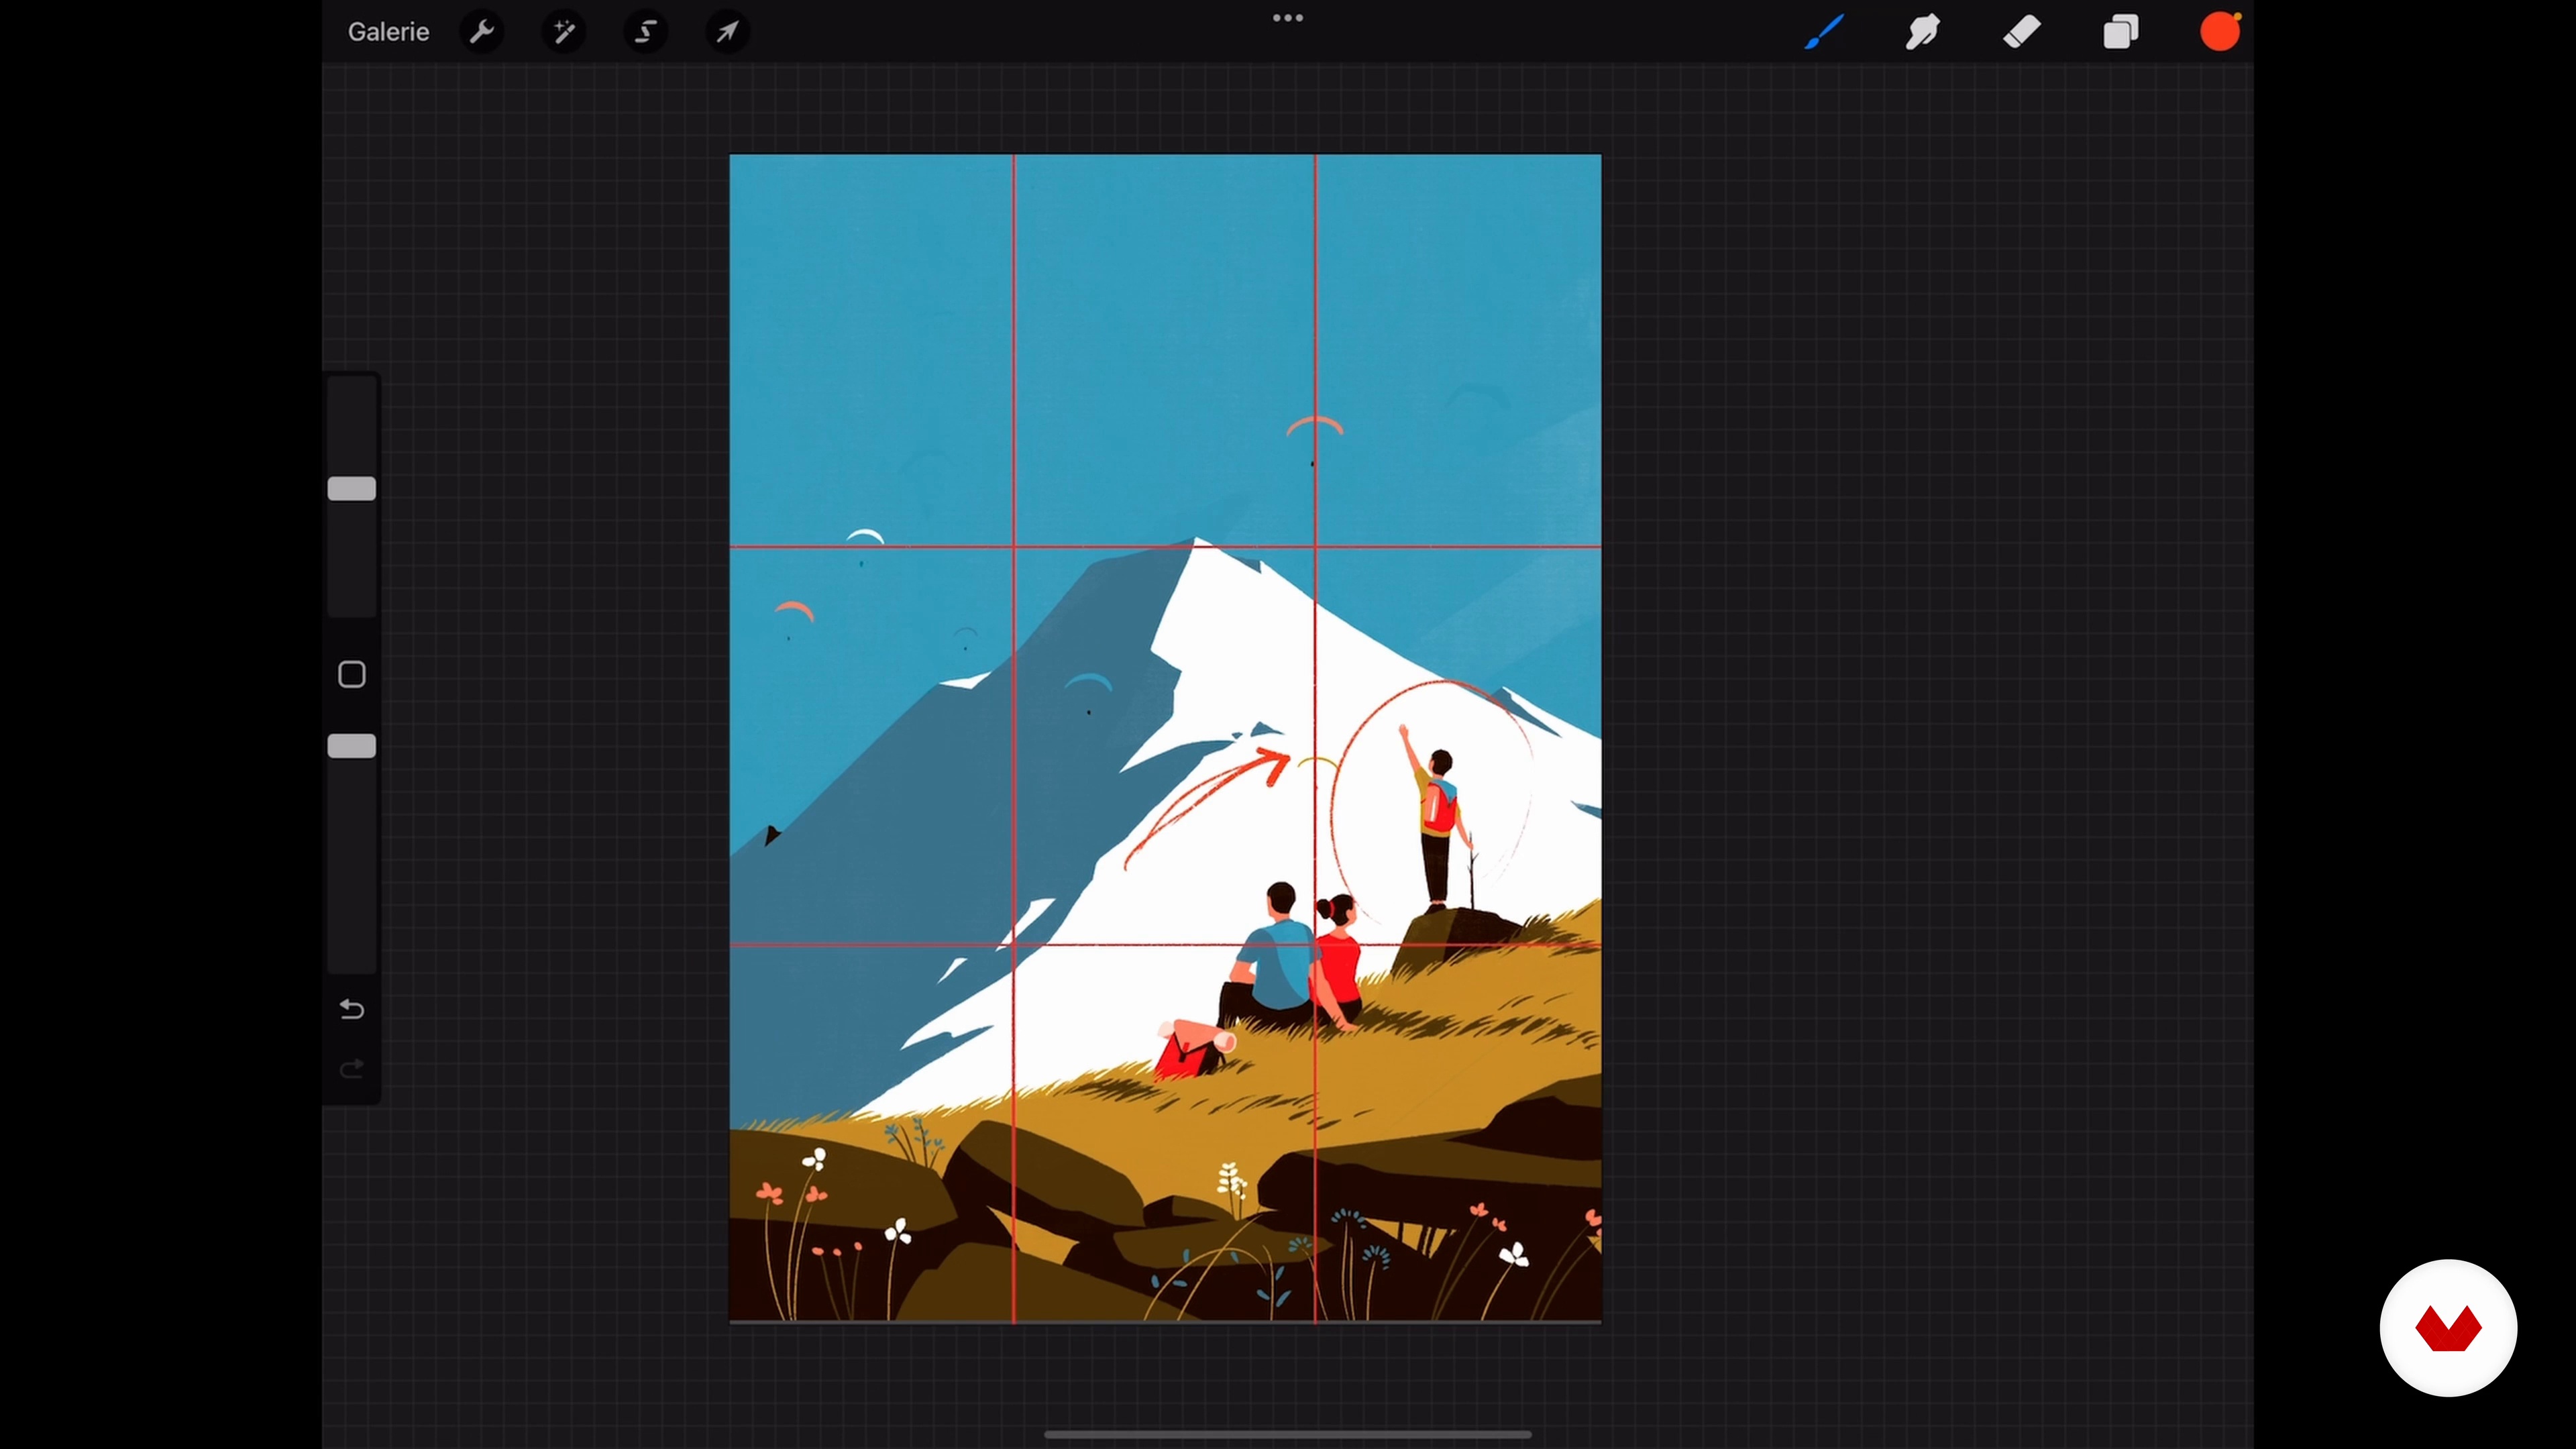The height and width of the screenshot is (1449, 2576).
Task: Tap the mountain illustration canvas
Action: [x=1165, y=738]
